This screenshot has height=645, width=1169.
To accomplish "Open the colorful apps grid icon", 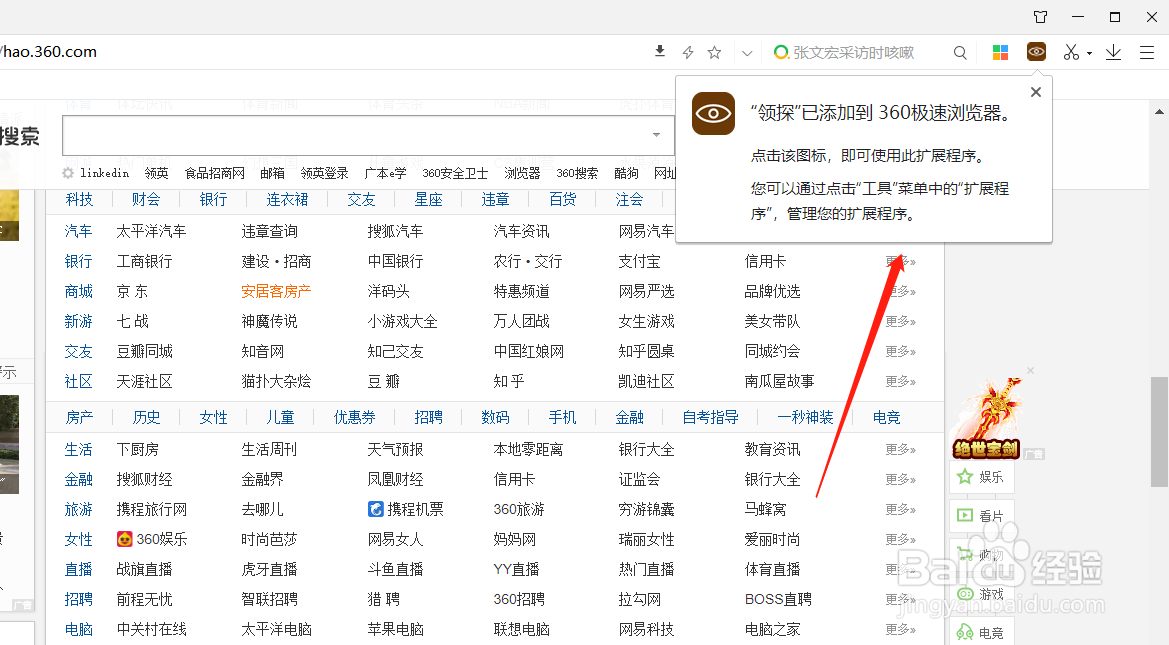I will [x=1001, y=52].
